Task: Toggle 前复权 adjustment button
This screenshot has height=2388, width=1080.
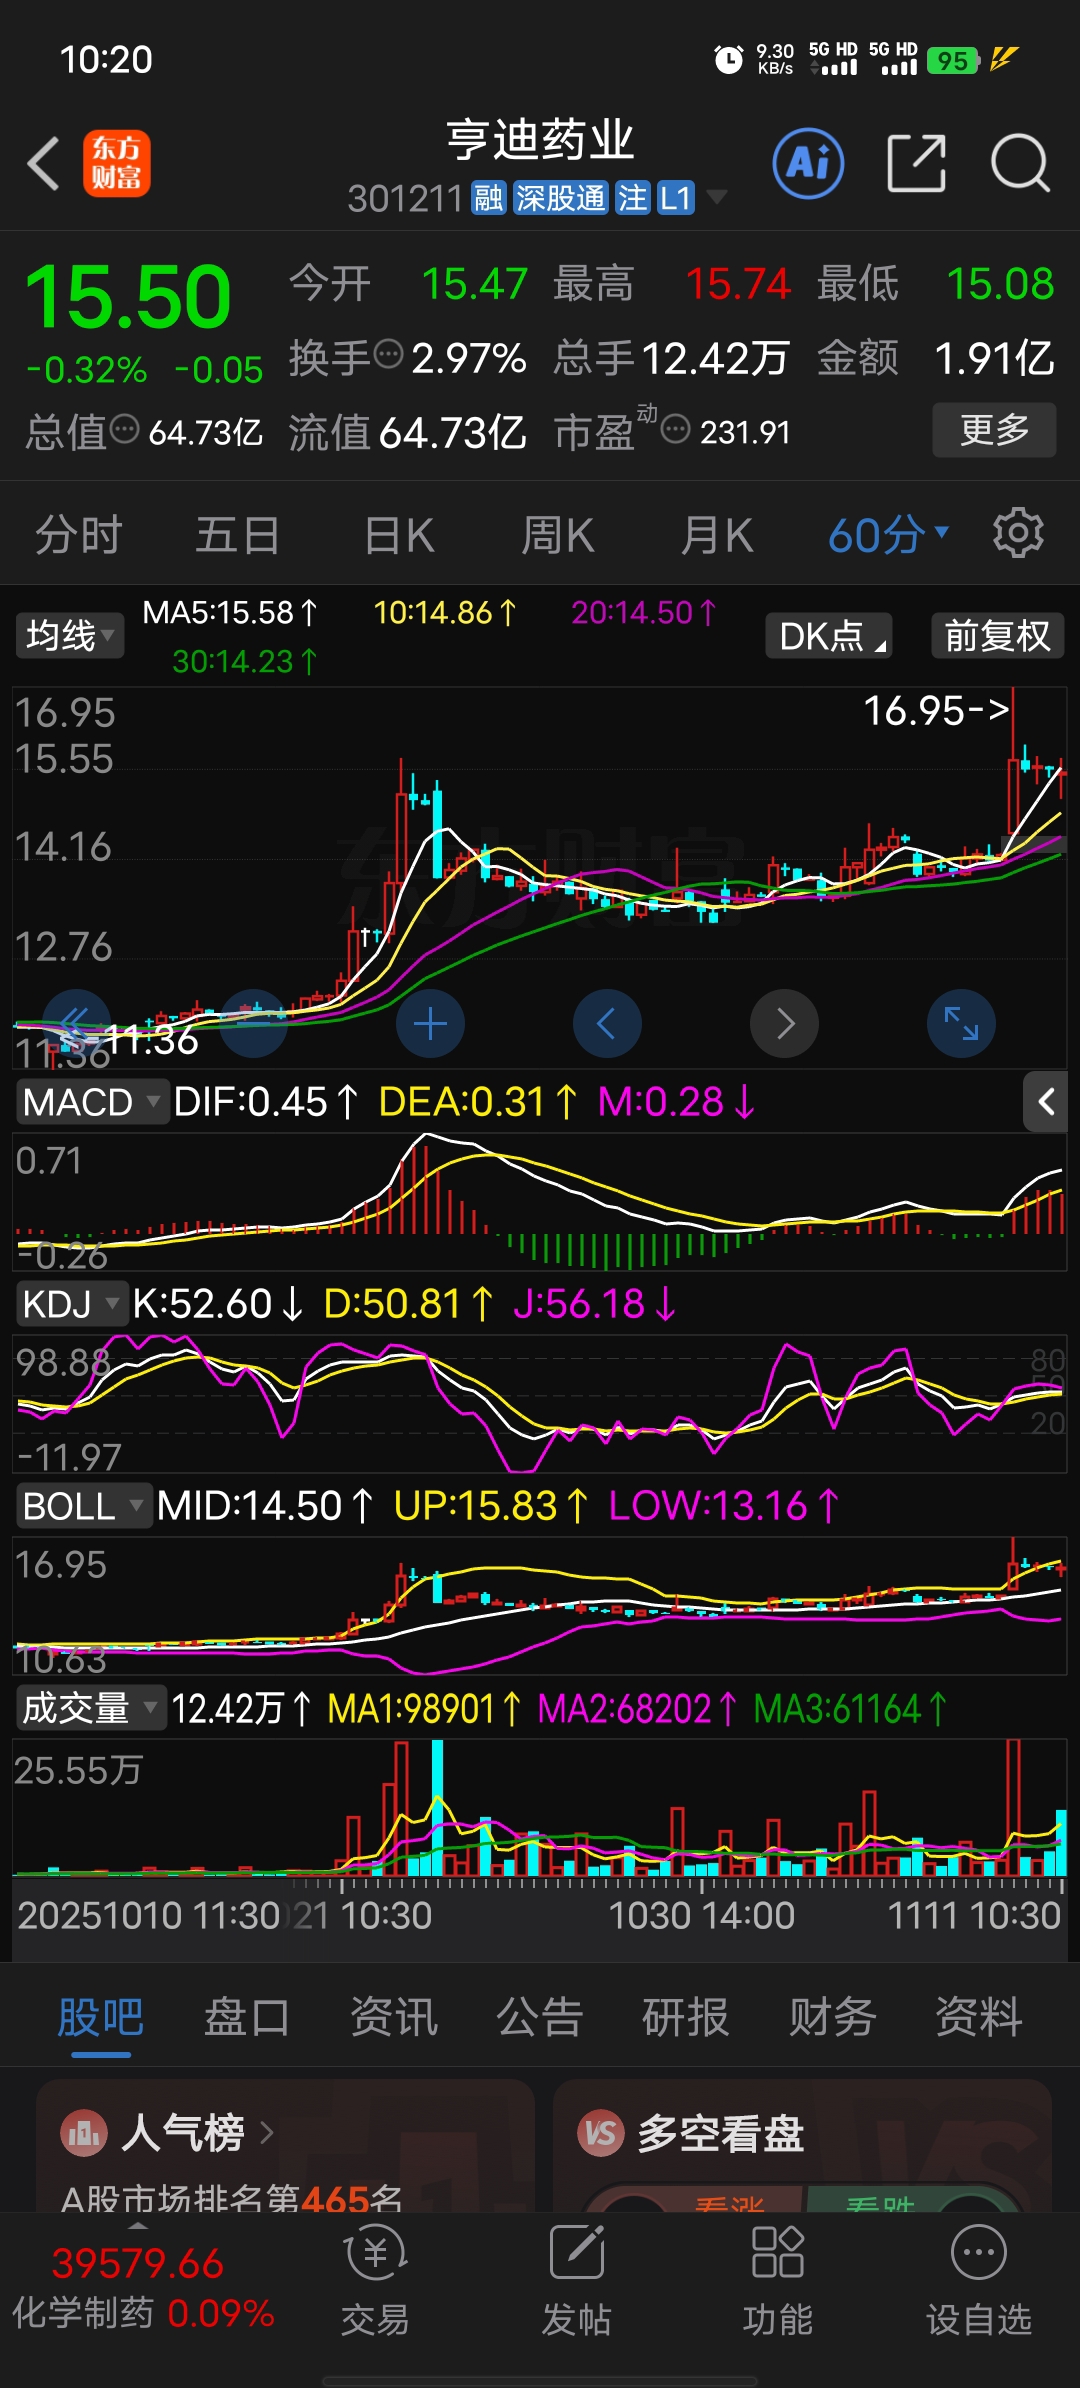Action: (998, 635)
